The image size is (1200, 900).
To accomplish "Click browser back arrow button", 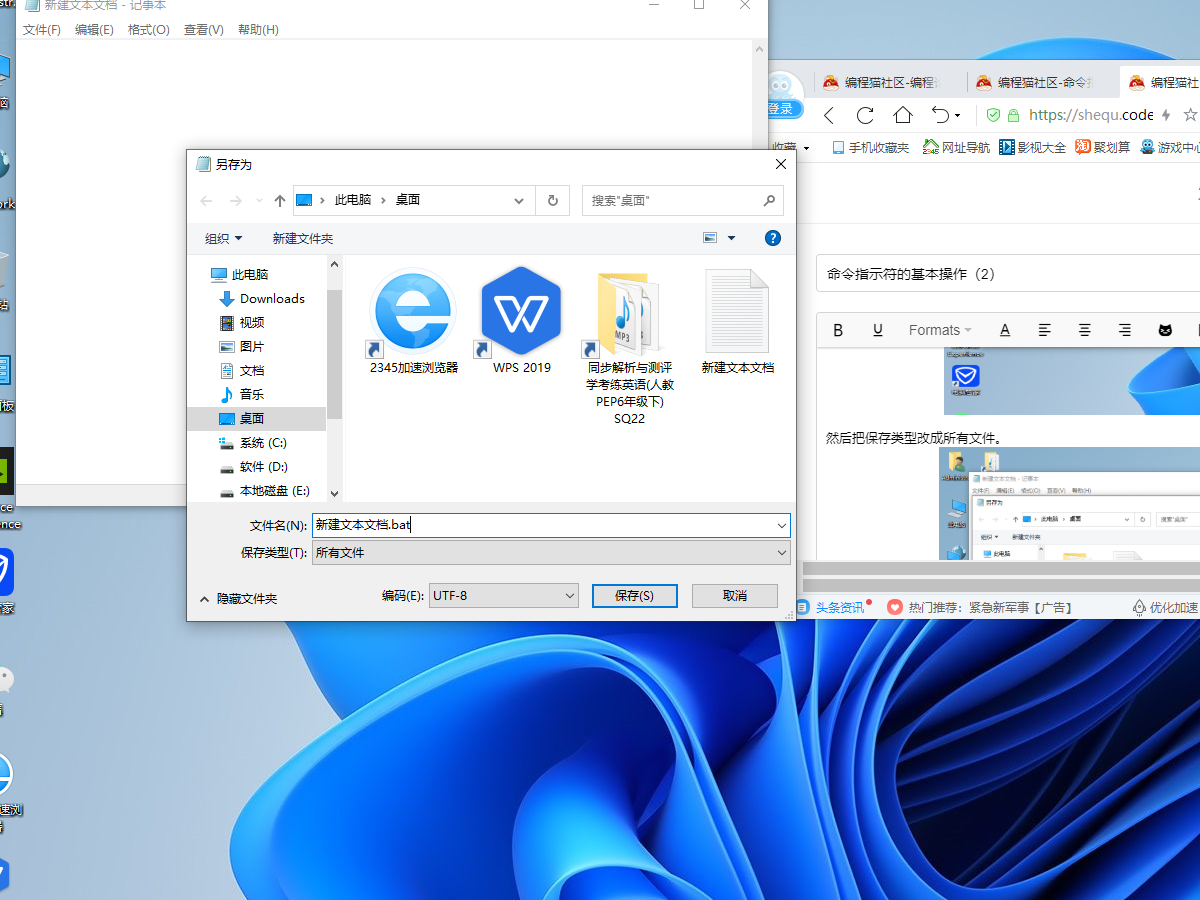I will (829, 115).
